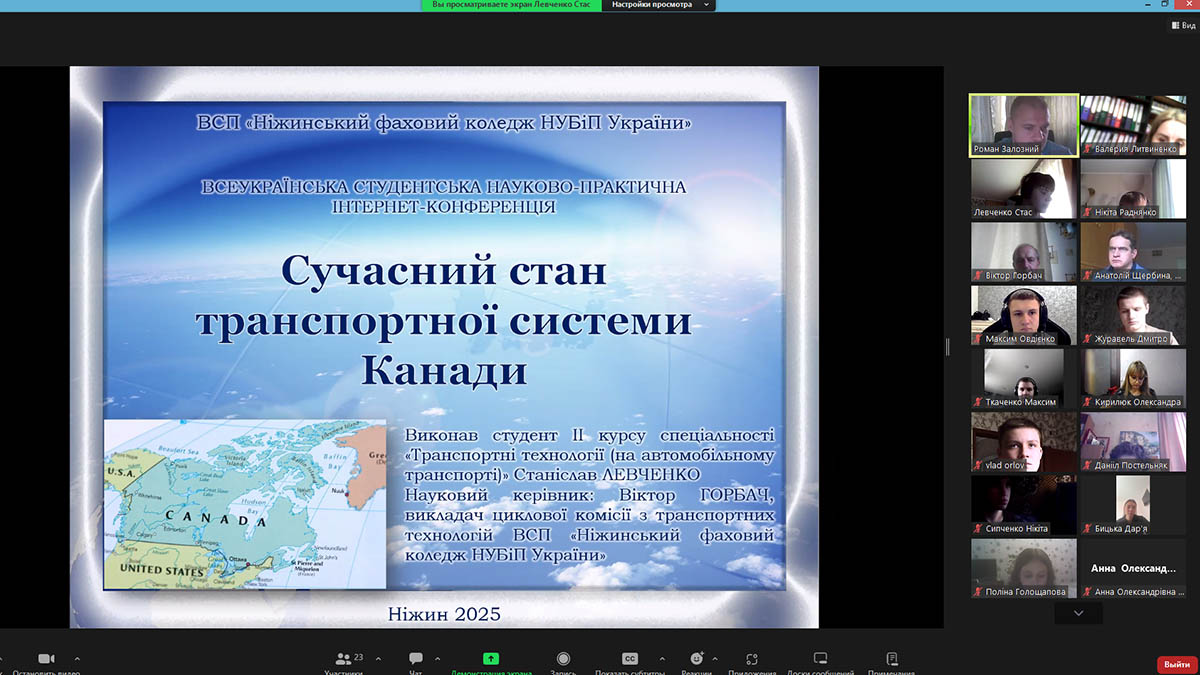Click the 'Вид' layout view button

pyautogui.click(x=1182, y=26)
